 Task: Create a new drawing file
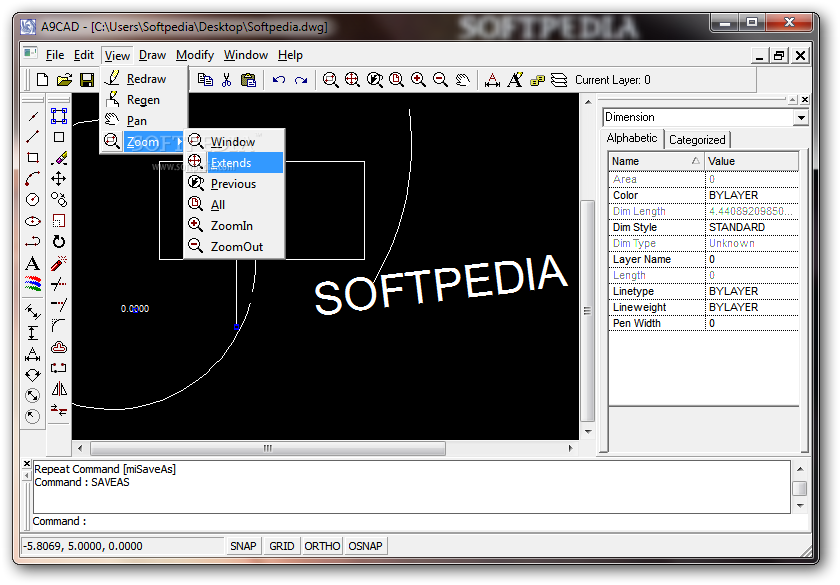[42, 80]
